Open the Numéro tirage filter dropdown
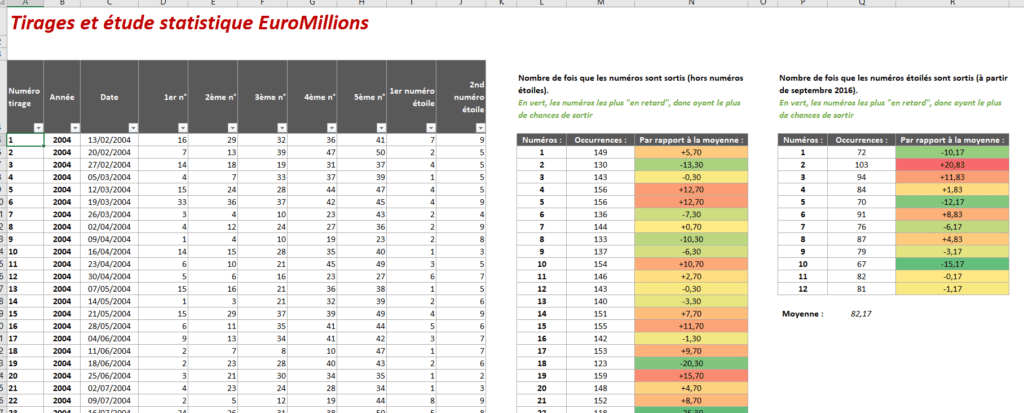Image resolution: width=1024 pixels, height=413 pixels. point(38,128)
